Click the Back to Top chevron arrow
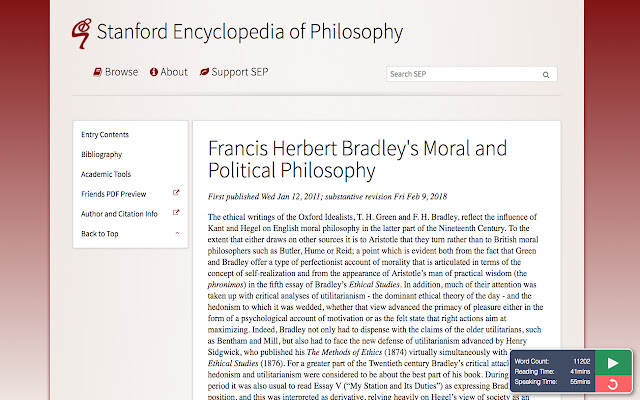 [177, 233]
